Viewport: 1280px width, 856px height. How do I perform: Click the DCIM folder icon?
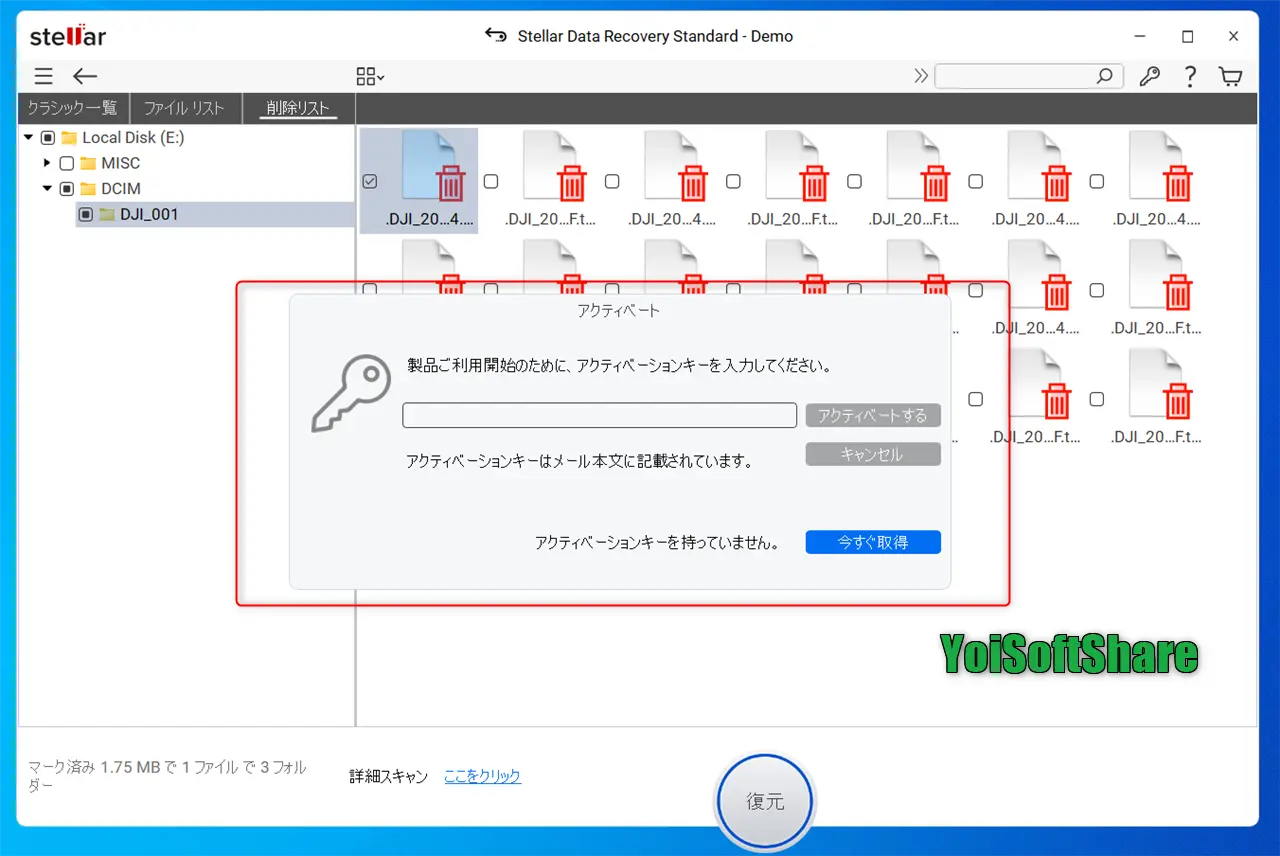coord(88,188)
